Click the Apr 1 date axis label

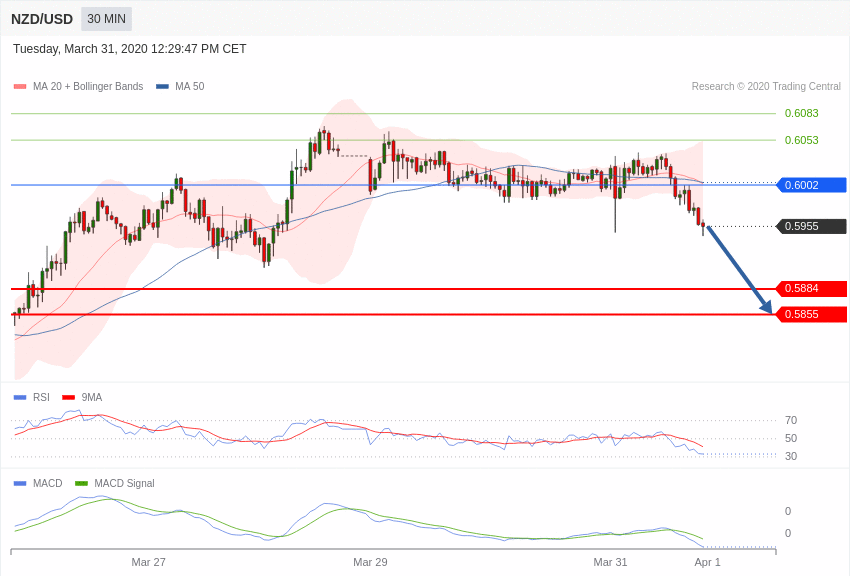click(x=707, y=562)
